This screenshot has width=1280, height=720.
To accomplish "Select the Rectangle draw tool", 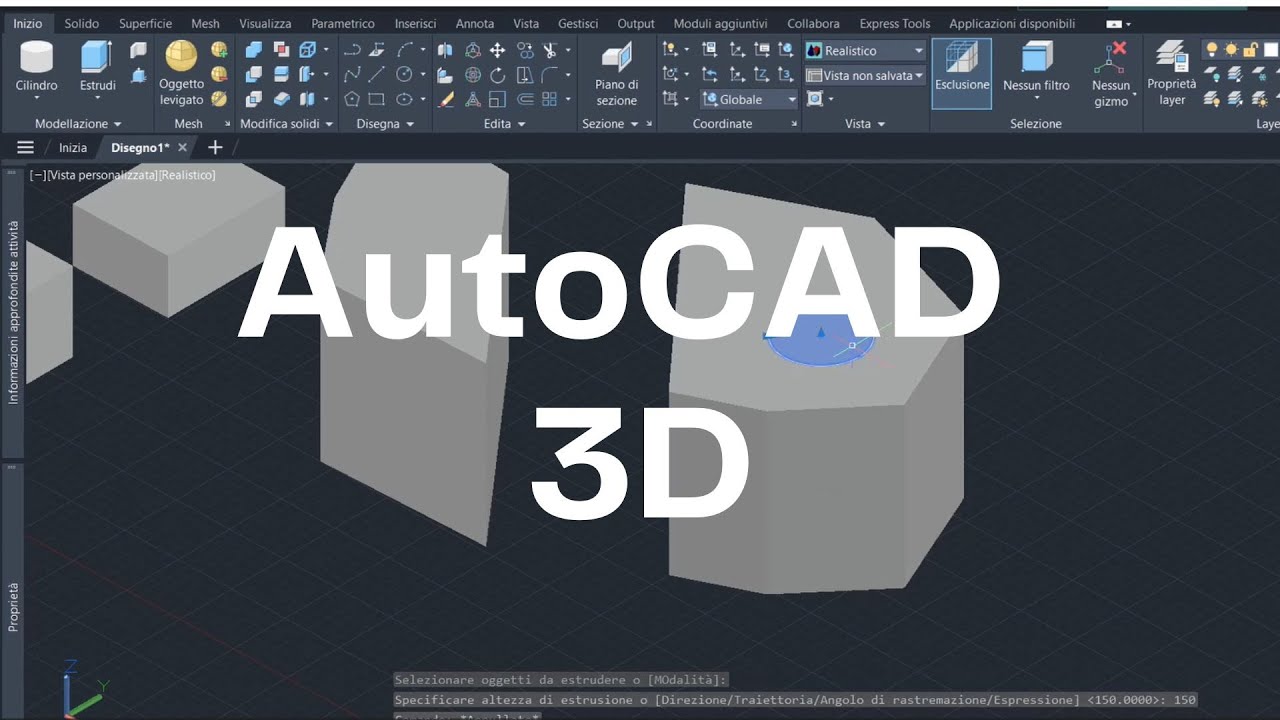I will click(376, 99).
